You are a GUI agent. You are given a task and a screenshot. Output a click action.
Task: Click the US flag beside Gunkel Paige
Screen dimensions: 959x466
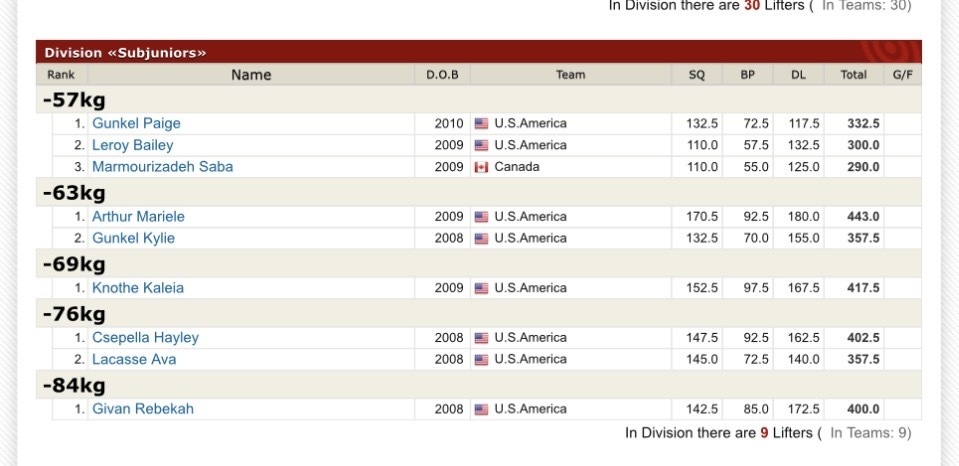[481, 124]
